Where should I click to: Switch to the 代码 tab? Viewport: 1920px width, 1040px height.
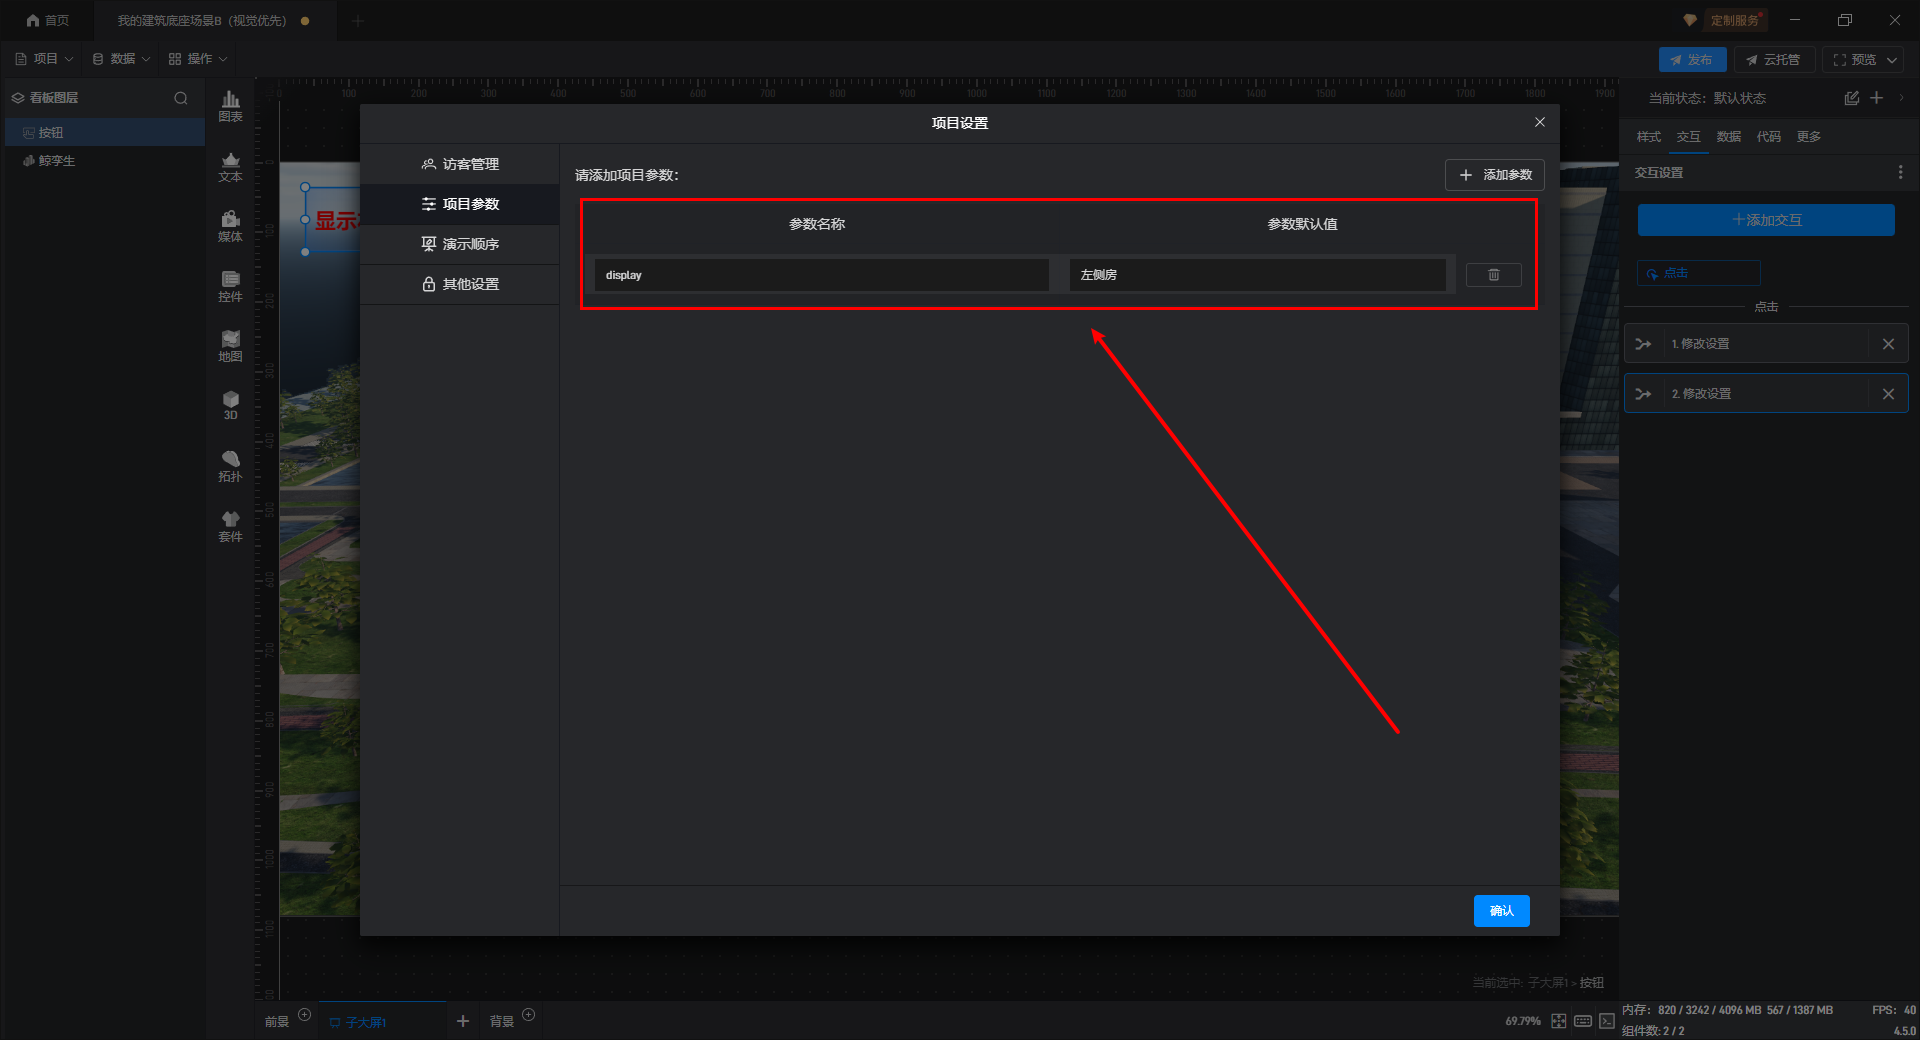tap(1769, 137)
